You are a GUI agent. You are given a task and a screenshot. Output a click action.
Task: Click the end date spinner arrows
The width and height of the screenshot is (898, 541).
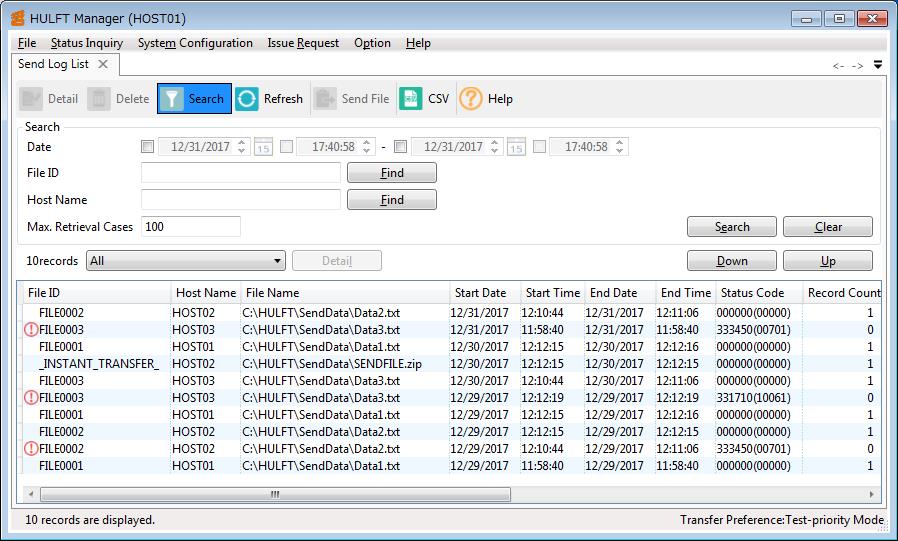click(x=495, y=147)
